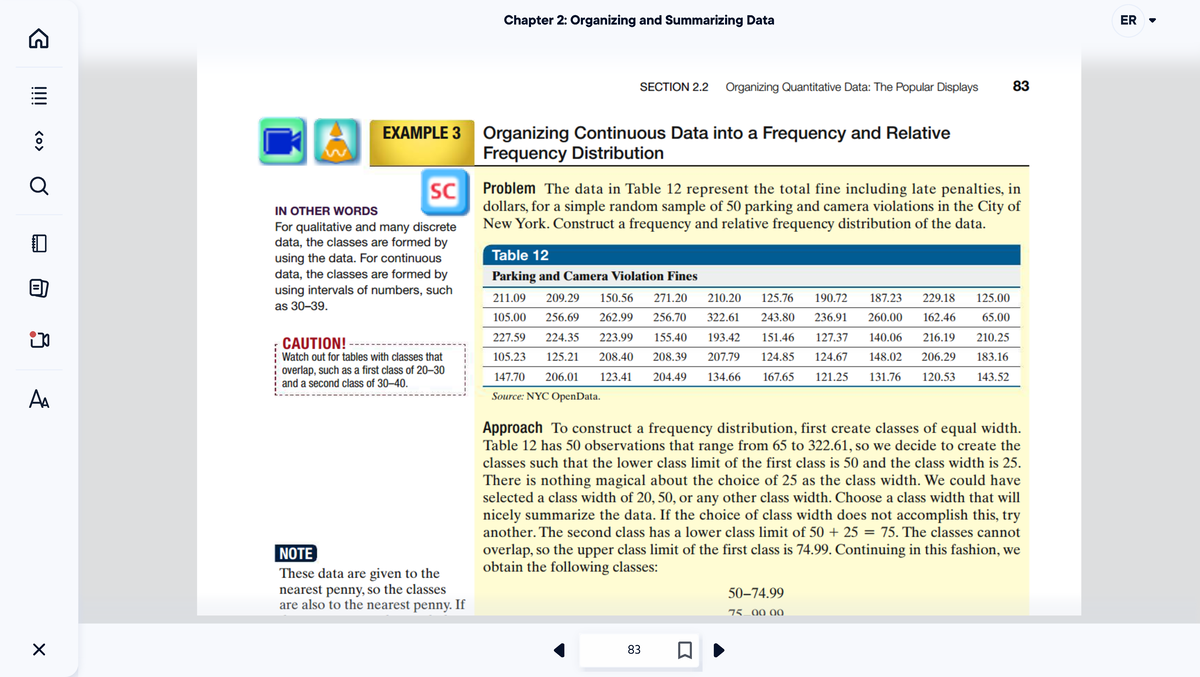Open the text display settings (Aa)
This screenshot has width=1200, height=677.
coord(38,399)
